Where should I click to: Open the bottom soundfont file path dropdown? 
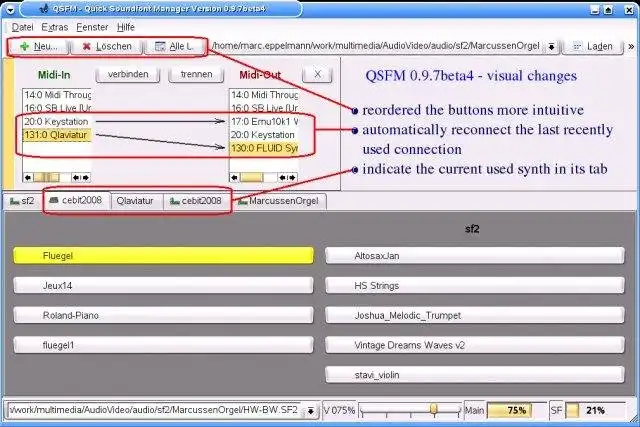point(311,410)
